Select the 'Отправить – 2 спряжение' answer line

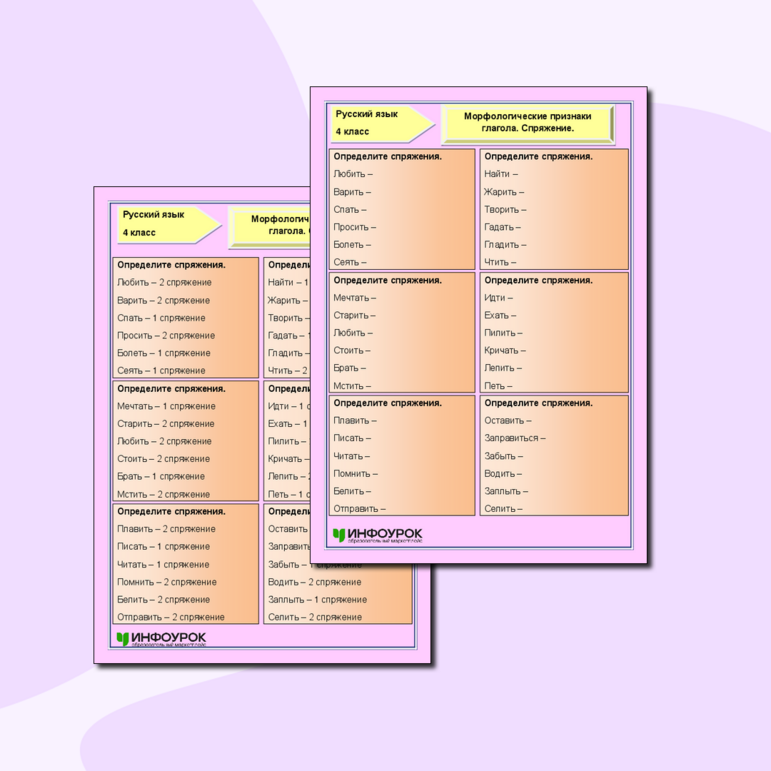click(171, 617)
